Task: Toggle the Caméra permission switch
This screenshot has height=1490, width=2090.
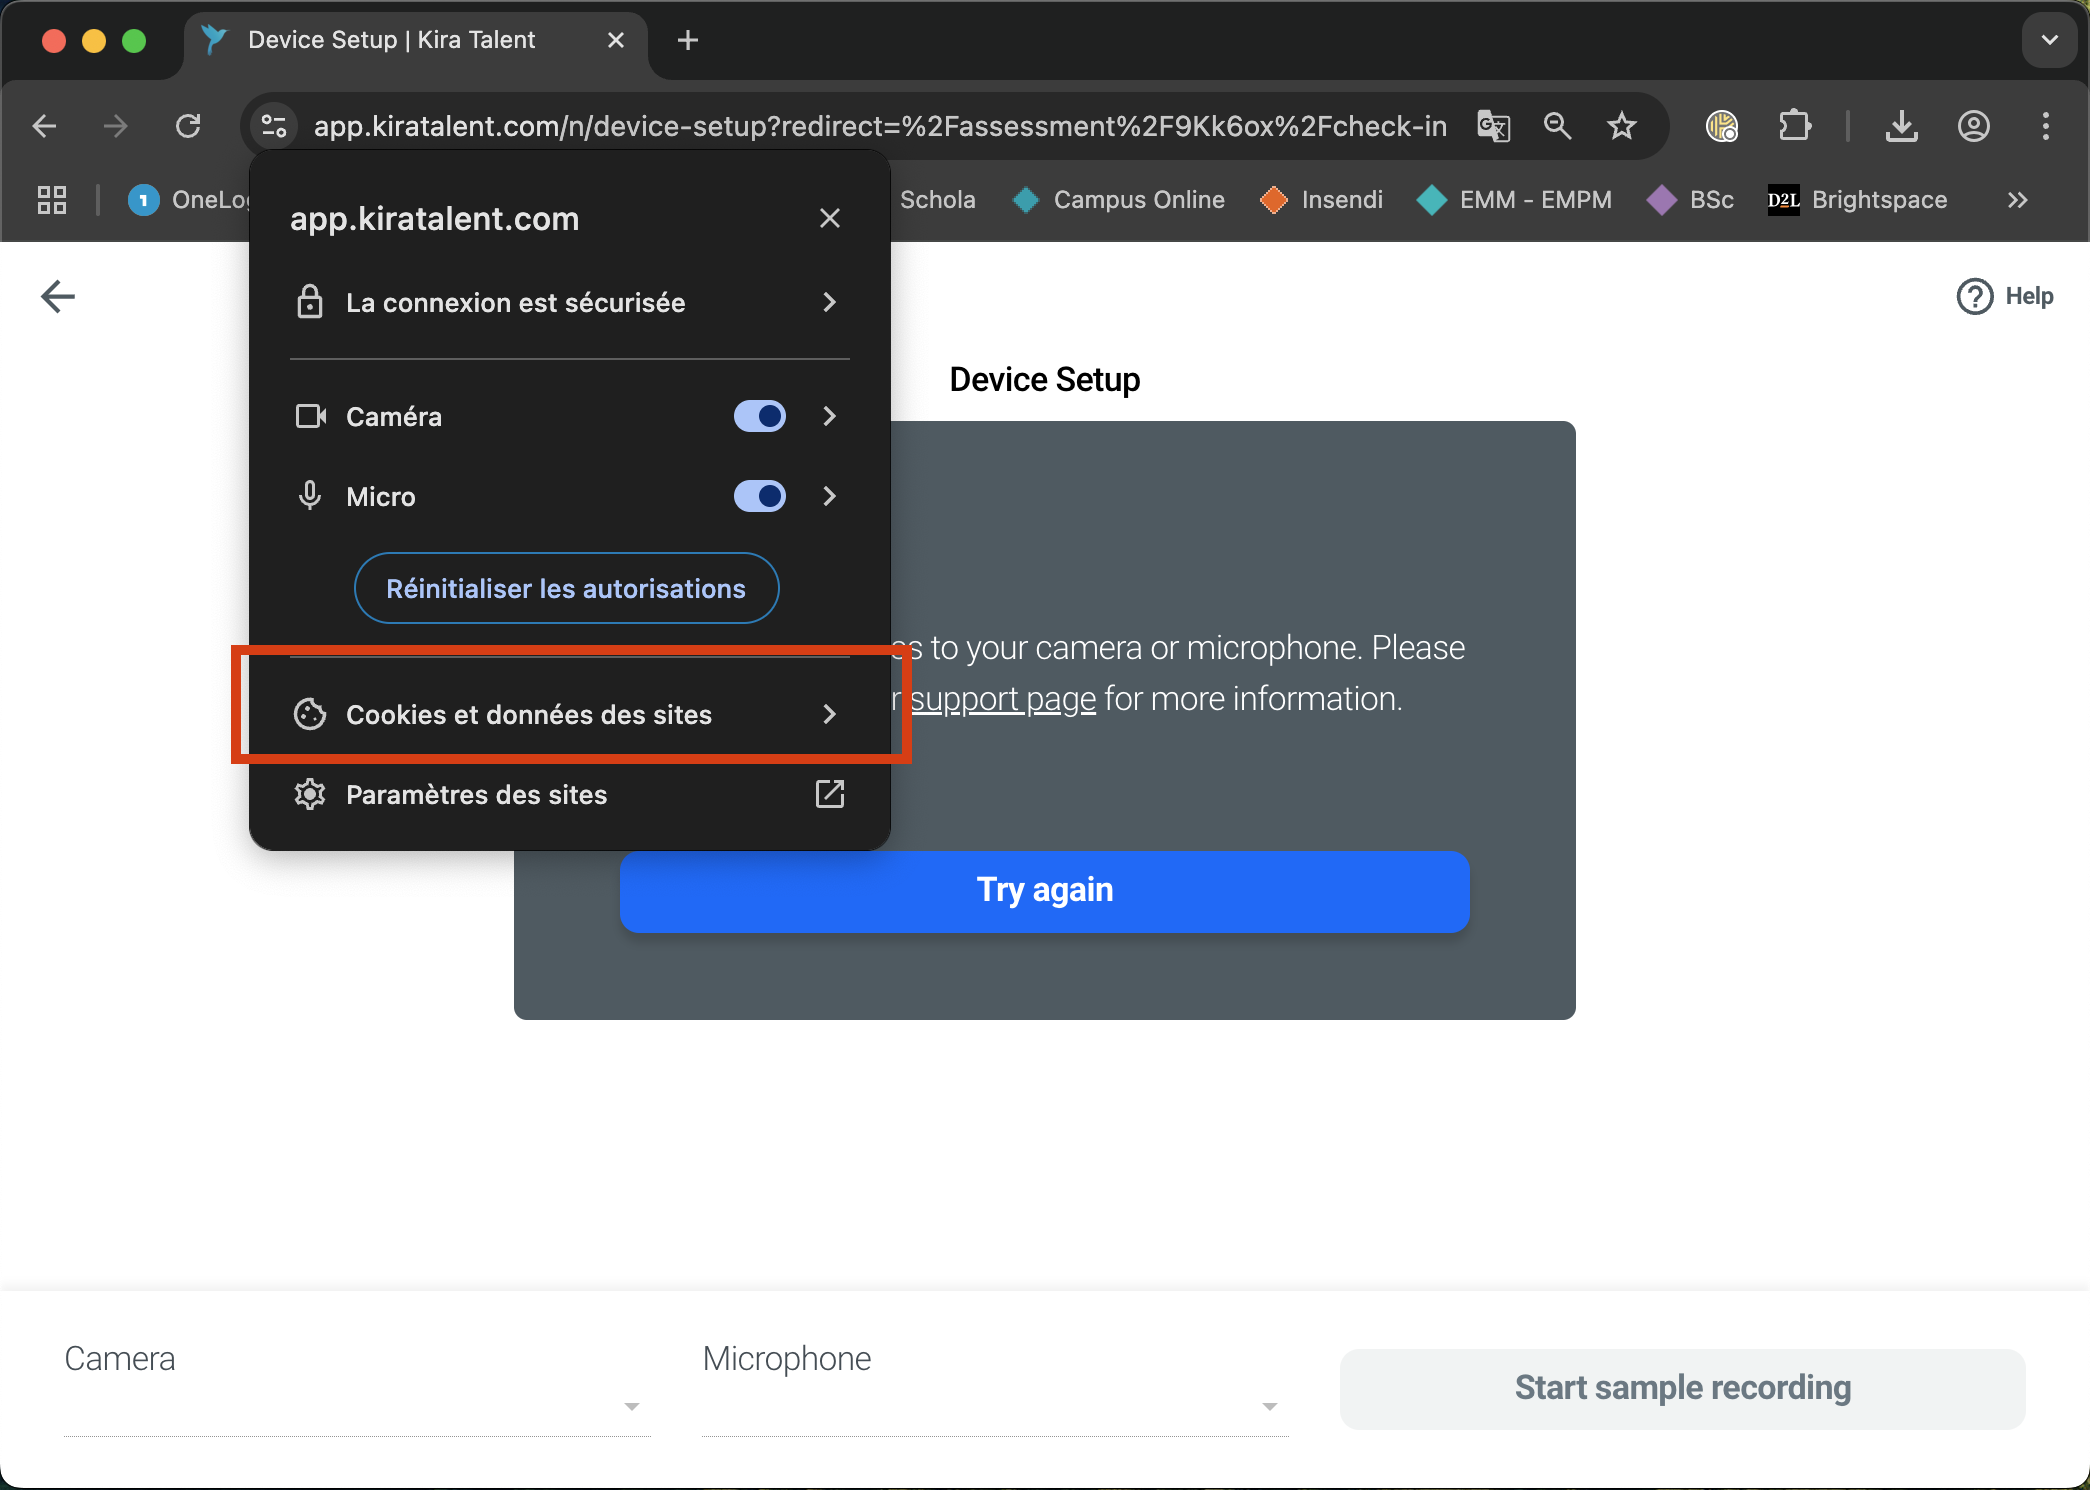Action: pyautogui.click(x=759, y=416)
